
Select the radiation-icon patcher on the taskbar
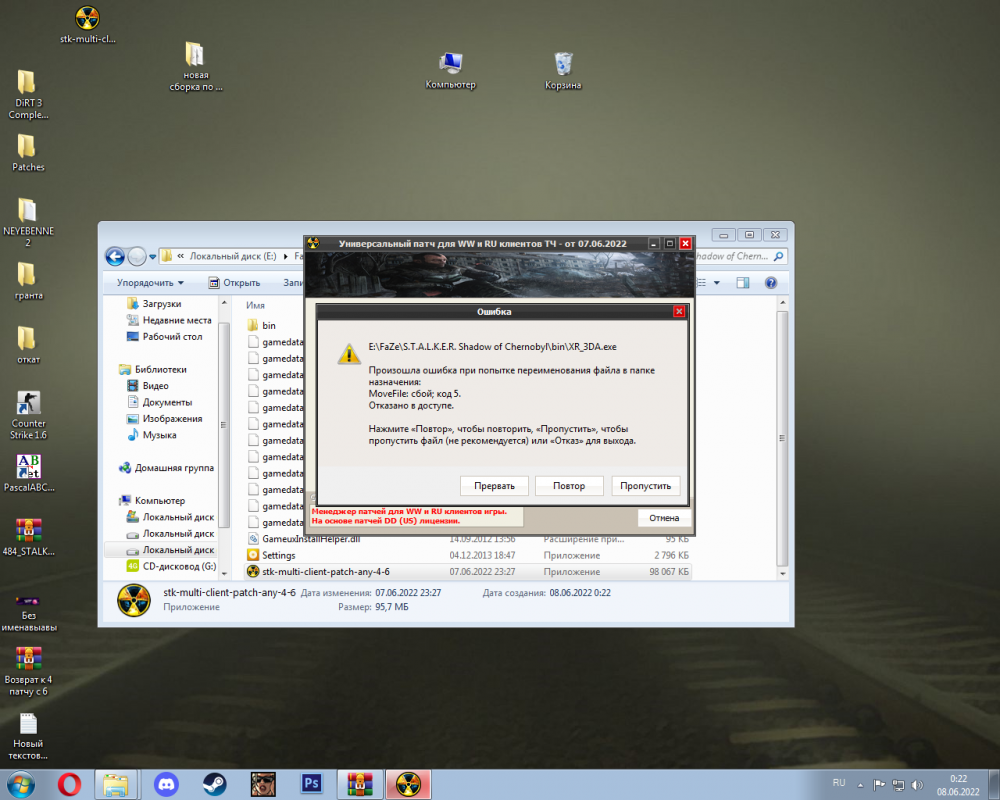pyautogui.click(x=407, y=784)
